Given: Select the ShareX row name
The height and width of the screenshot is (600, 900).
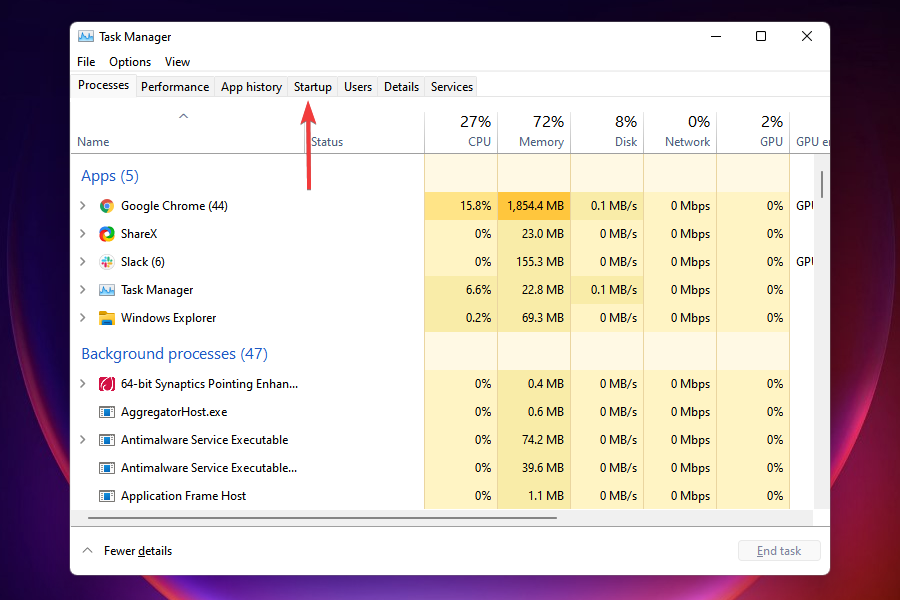Looking at the screenshot, I should (x=139, y=234).
